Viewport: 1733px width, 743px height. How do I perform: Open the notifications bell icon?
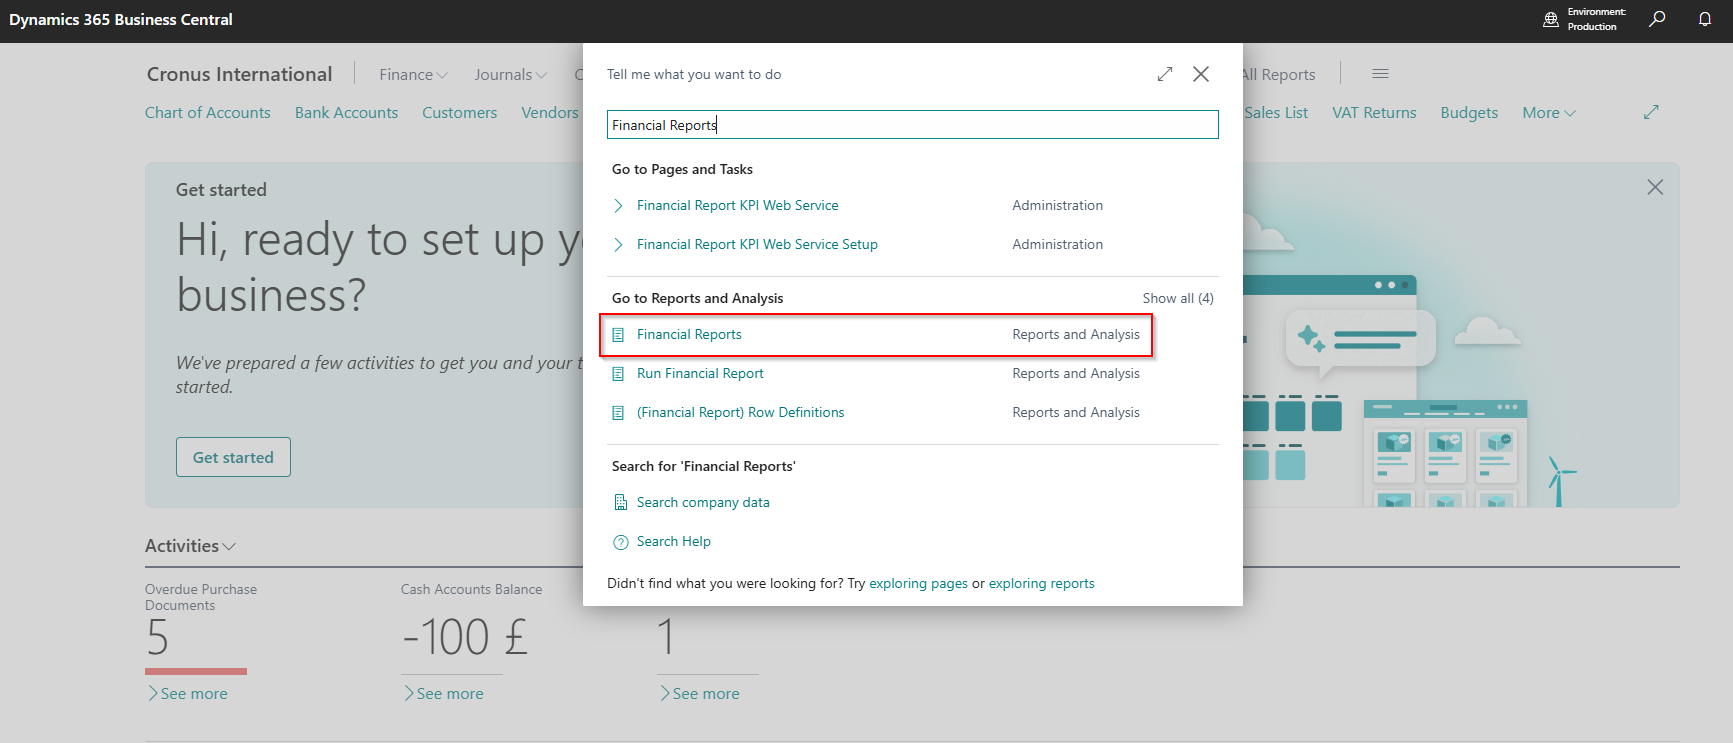pos(1705,19)
